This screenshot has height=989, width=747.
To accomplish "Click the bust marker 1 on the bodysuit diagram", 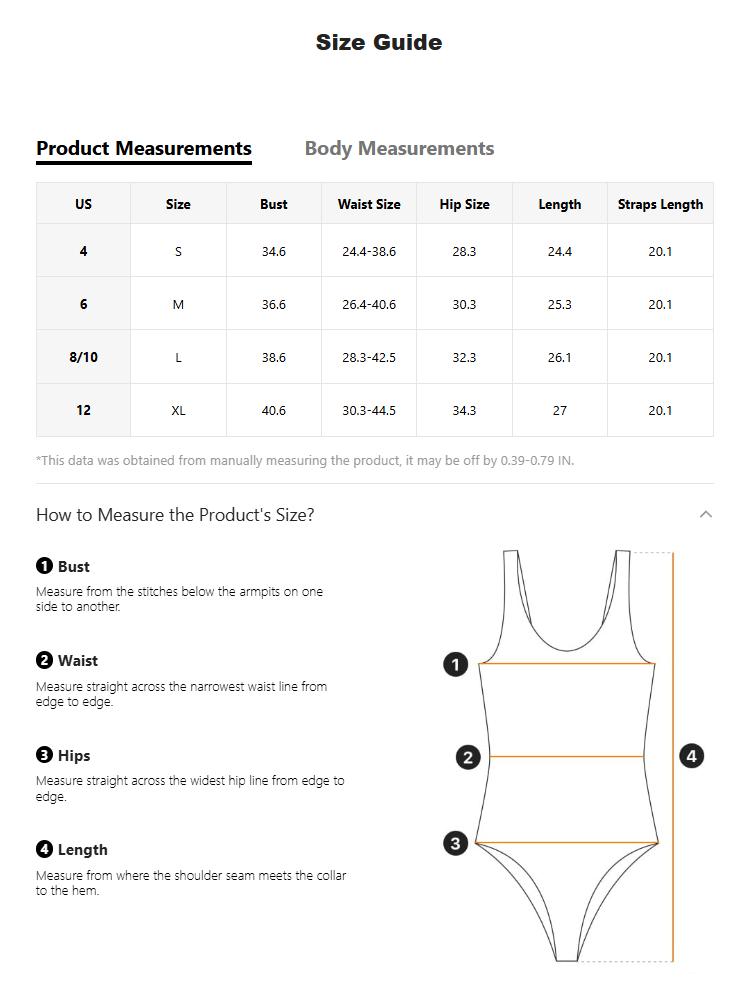I will tap(455, 664).
